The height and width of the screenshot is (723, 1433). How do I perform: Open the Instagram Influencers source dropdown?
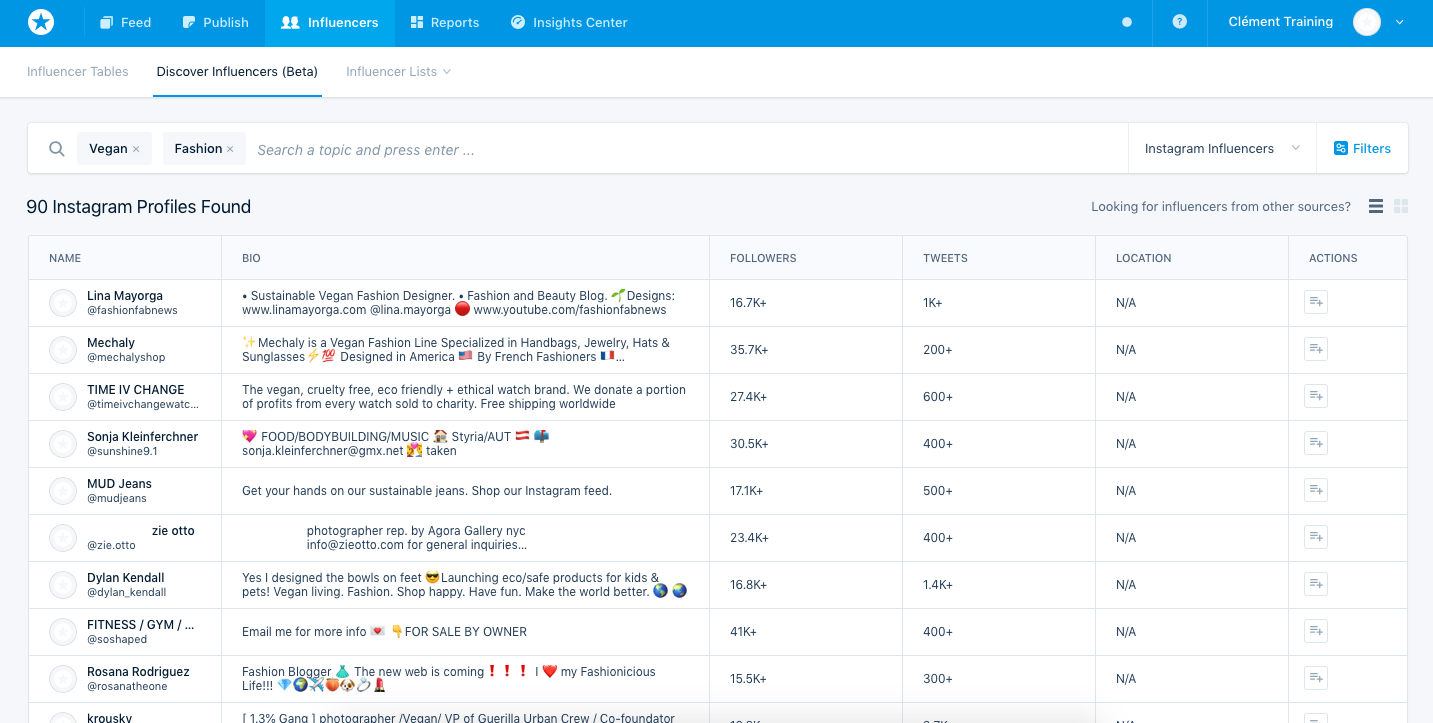pyautogui.click(x=1222, y=149)
